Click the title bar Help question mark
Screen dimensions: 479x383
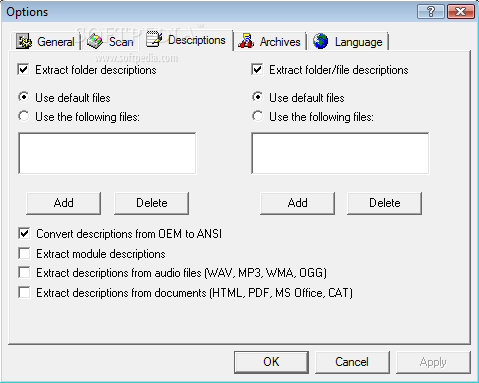click(x=431, y=12)
